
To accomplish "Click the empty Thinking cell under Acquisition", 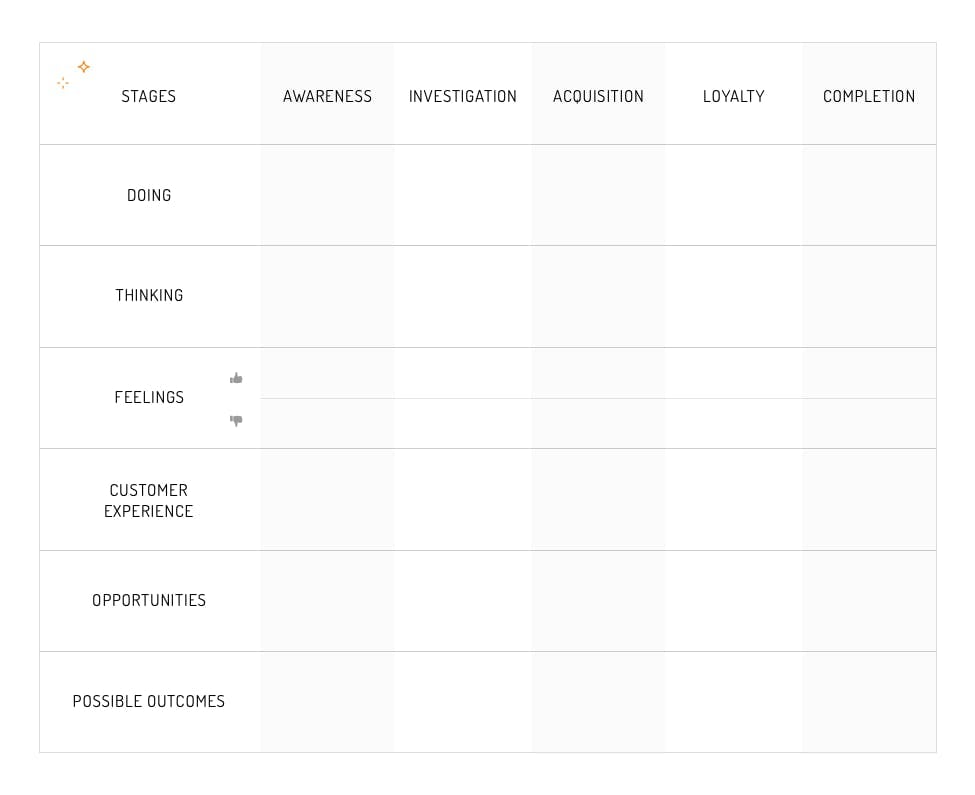I will pos(598,296).
